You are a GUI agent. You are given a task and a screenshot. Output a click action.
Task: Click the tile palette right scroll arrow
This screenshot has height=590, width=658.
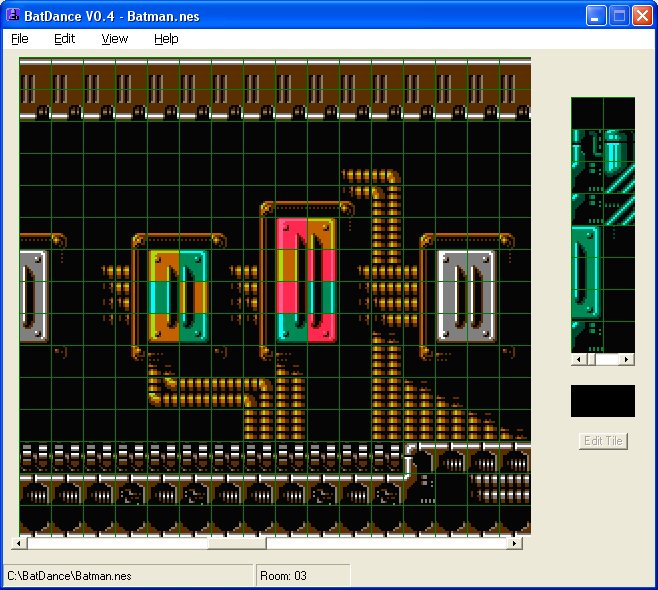[x=627, y=359]
